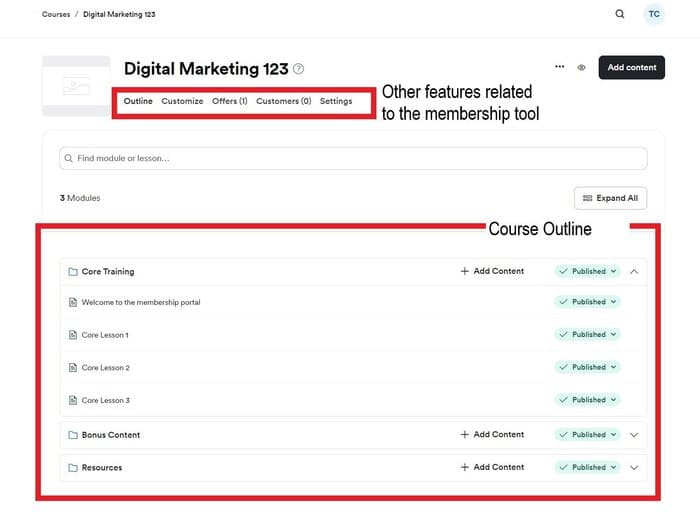Click the black Add content button

(631, 67)
